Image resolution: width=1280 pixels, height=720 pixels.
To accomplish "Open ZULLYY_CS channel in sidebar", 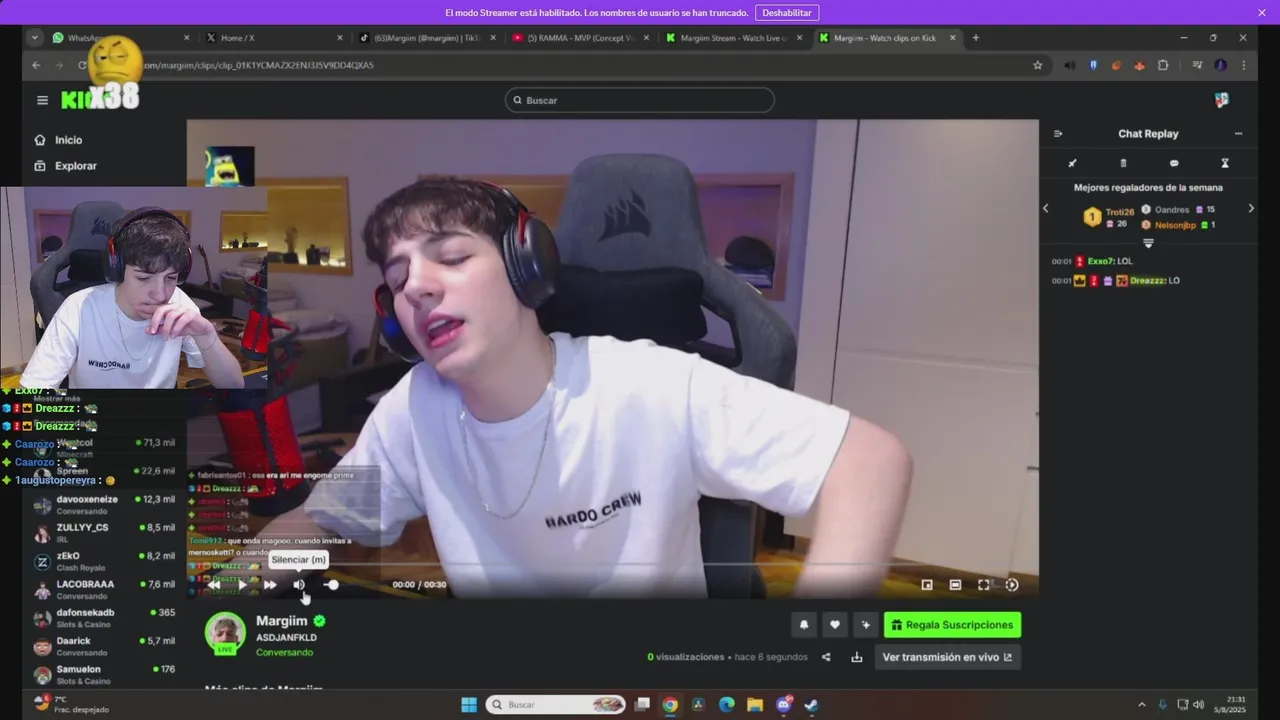I will (104, 533).
